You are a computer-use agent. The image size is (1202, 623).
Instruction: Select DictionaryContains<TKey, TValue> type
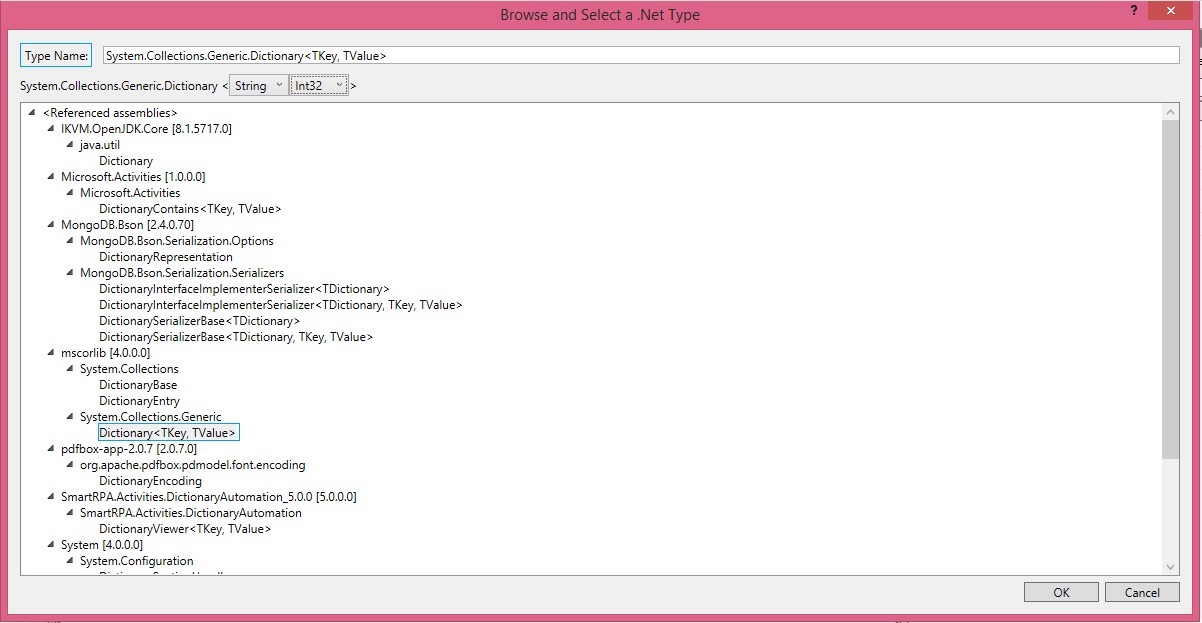190,209
